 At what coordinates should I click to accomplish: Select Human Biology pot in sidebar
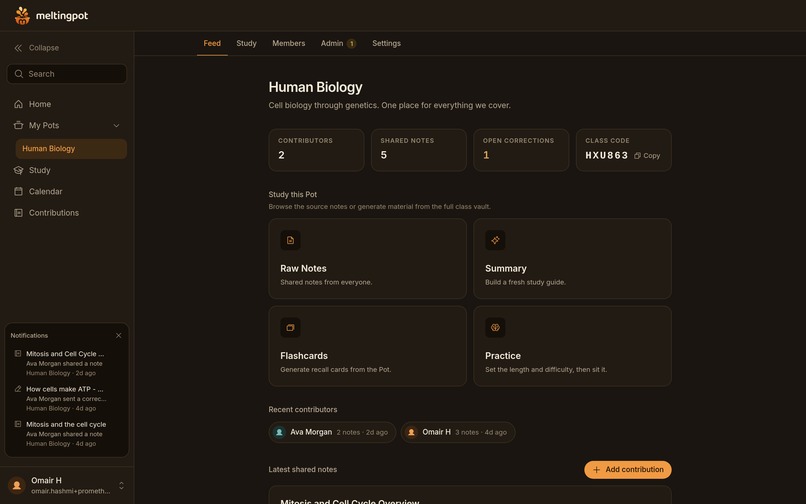point(71,149)
